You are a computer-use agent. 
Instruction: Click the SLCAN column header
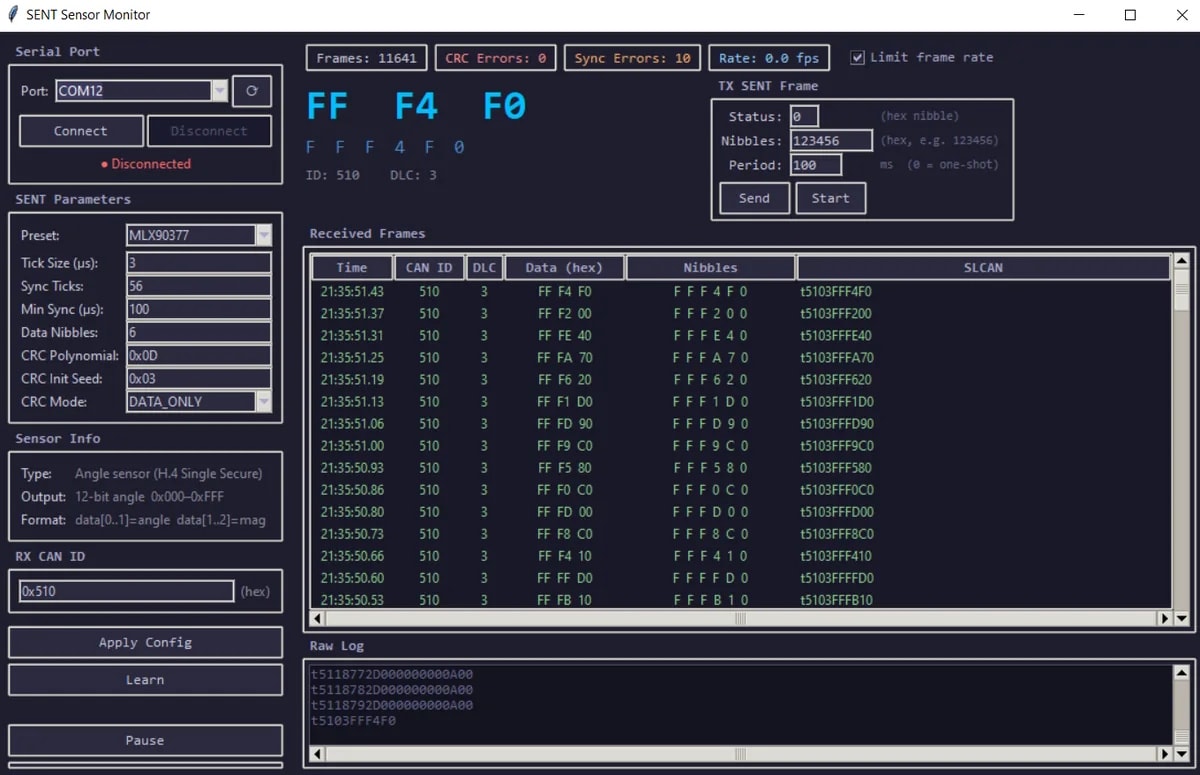[983, 268]
